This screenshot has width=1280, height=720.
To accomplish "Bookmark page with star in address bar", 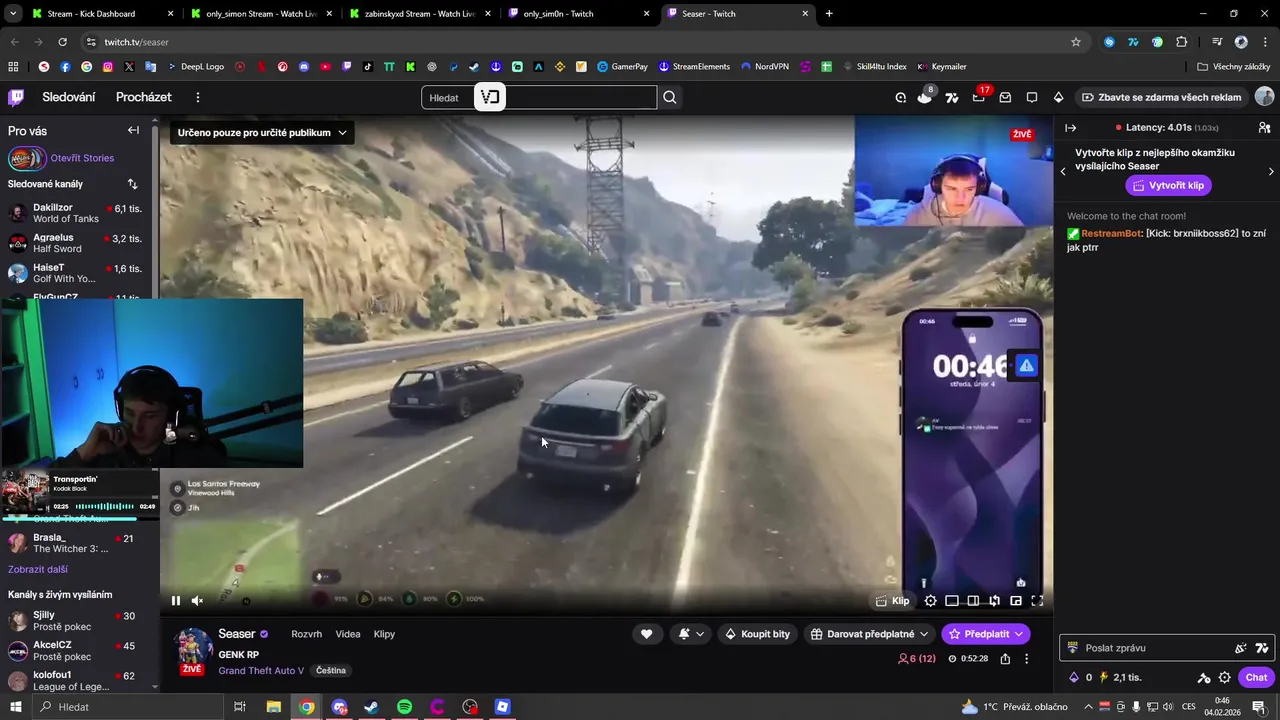I will (1076, 42).
